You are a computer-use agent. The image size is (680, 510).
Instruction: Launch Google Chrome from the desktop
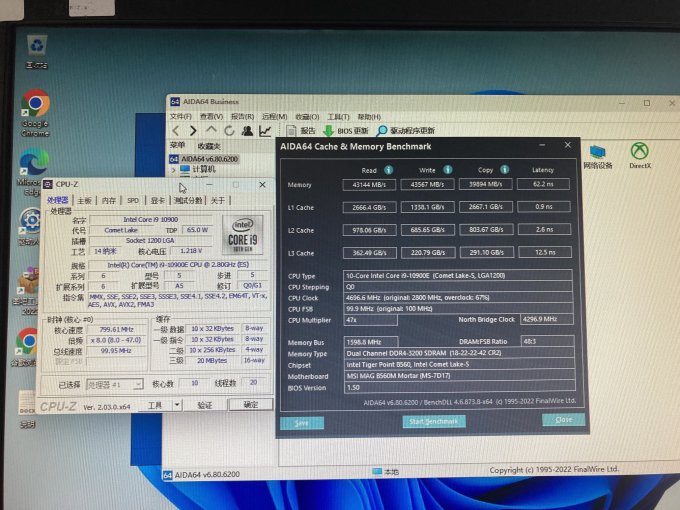[36, 112]
